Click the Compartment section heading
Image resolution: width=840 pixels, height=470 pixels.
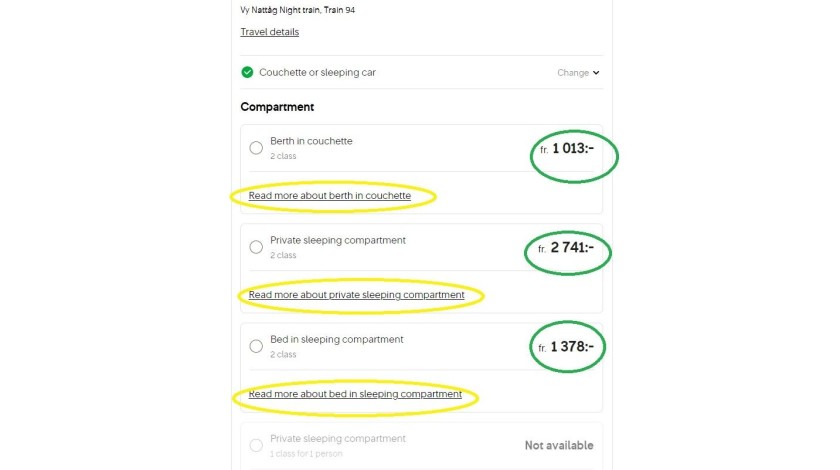pos(277,107)
